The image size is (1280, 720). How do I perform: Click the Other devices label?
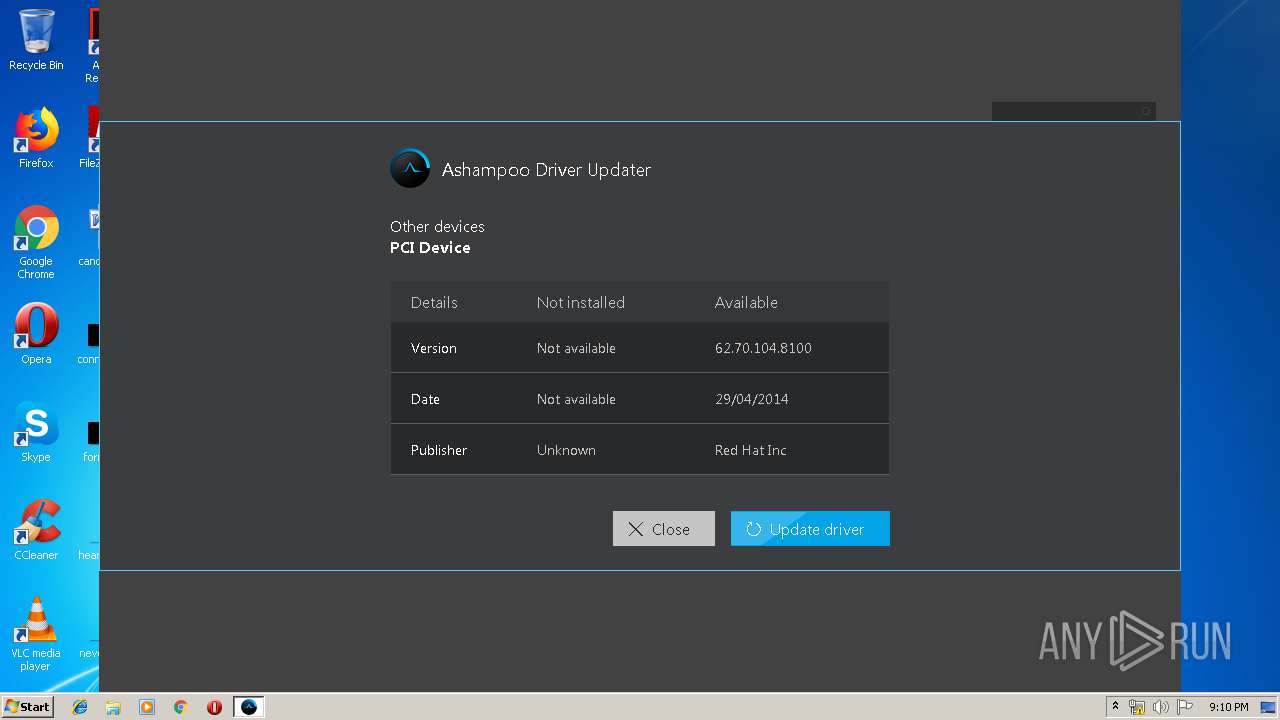click(437, 226)
